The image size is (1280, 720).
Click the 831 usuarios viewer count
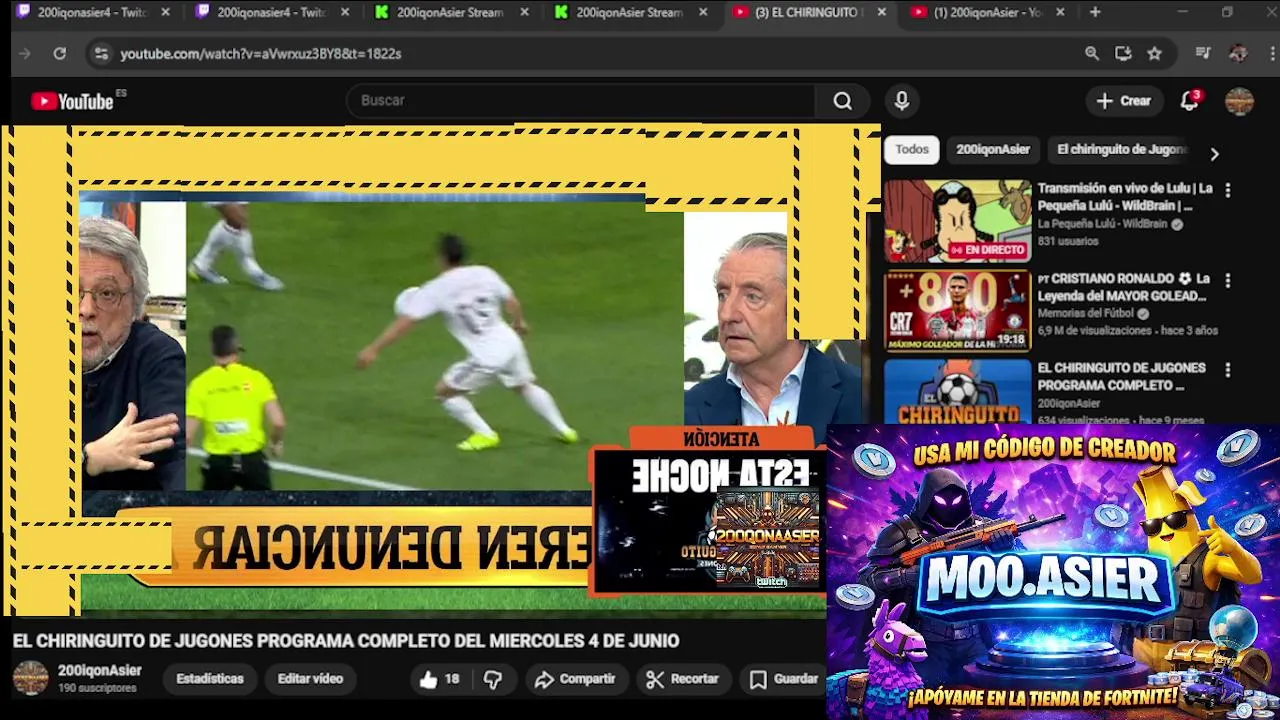point(1067,241)
